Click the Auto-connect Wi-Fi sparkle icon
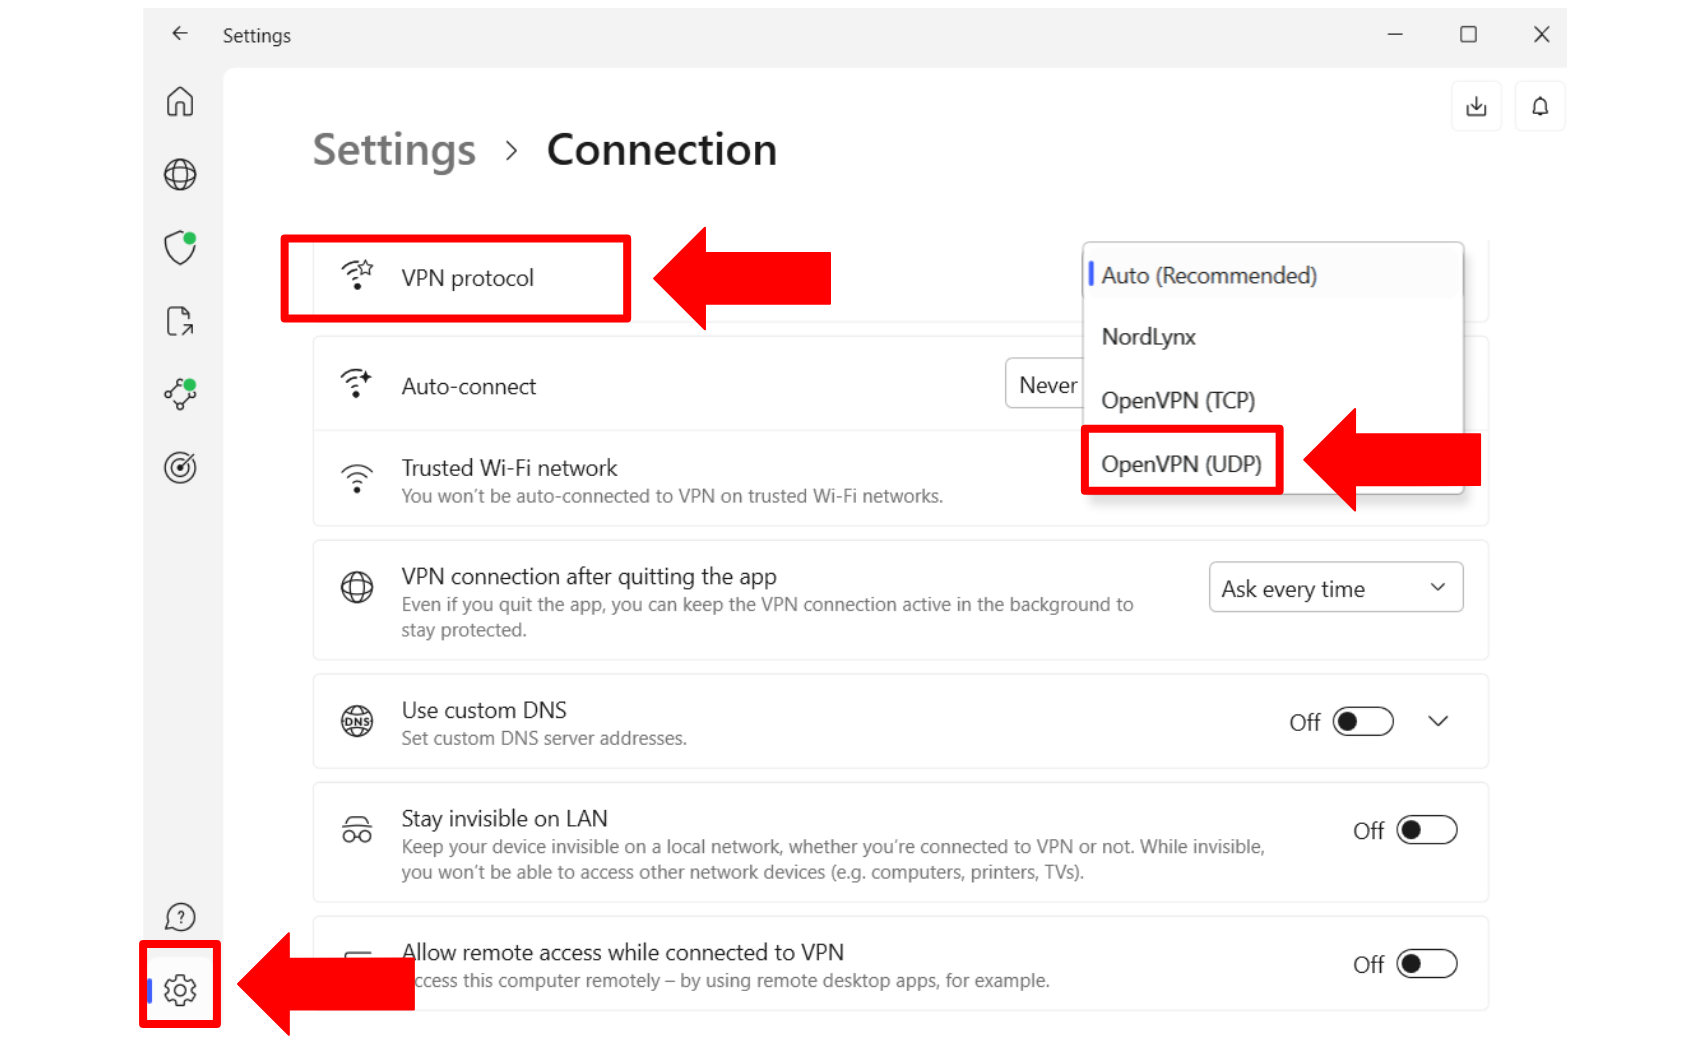 357,383
